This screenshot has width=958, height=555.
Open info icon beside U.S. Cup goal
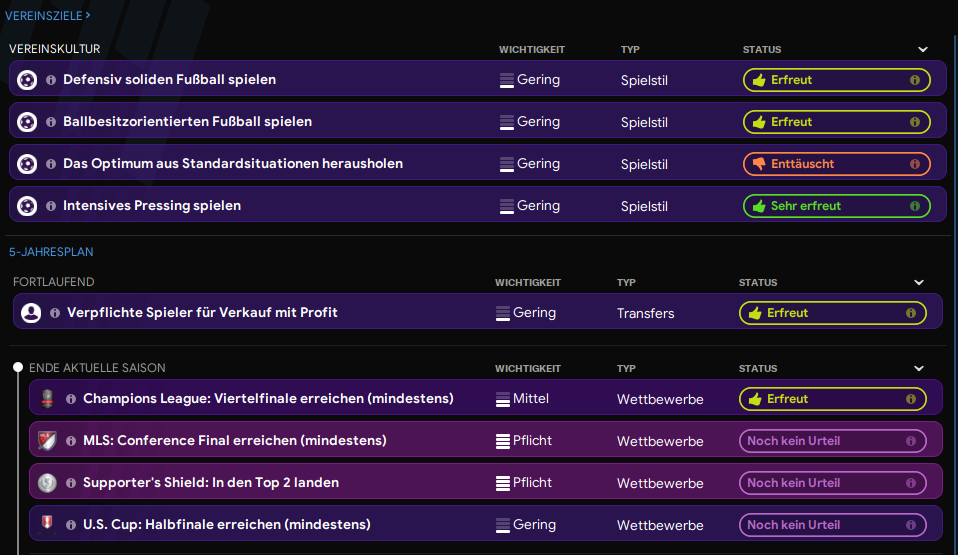pyautogui.click(x=71, y=525)
